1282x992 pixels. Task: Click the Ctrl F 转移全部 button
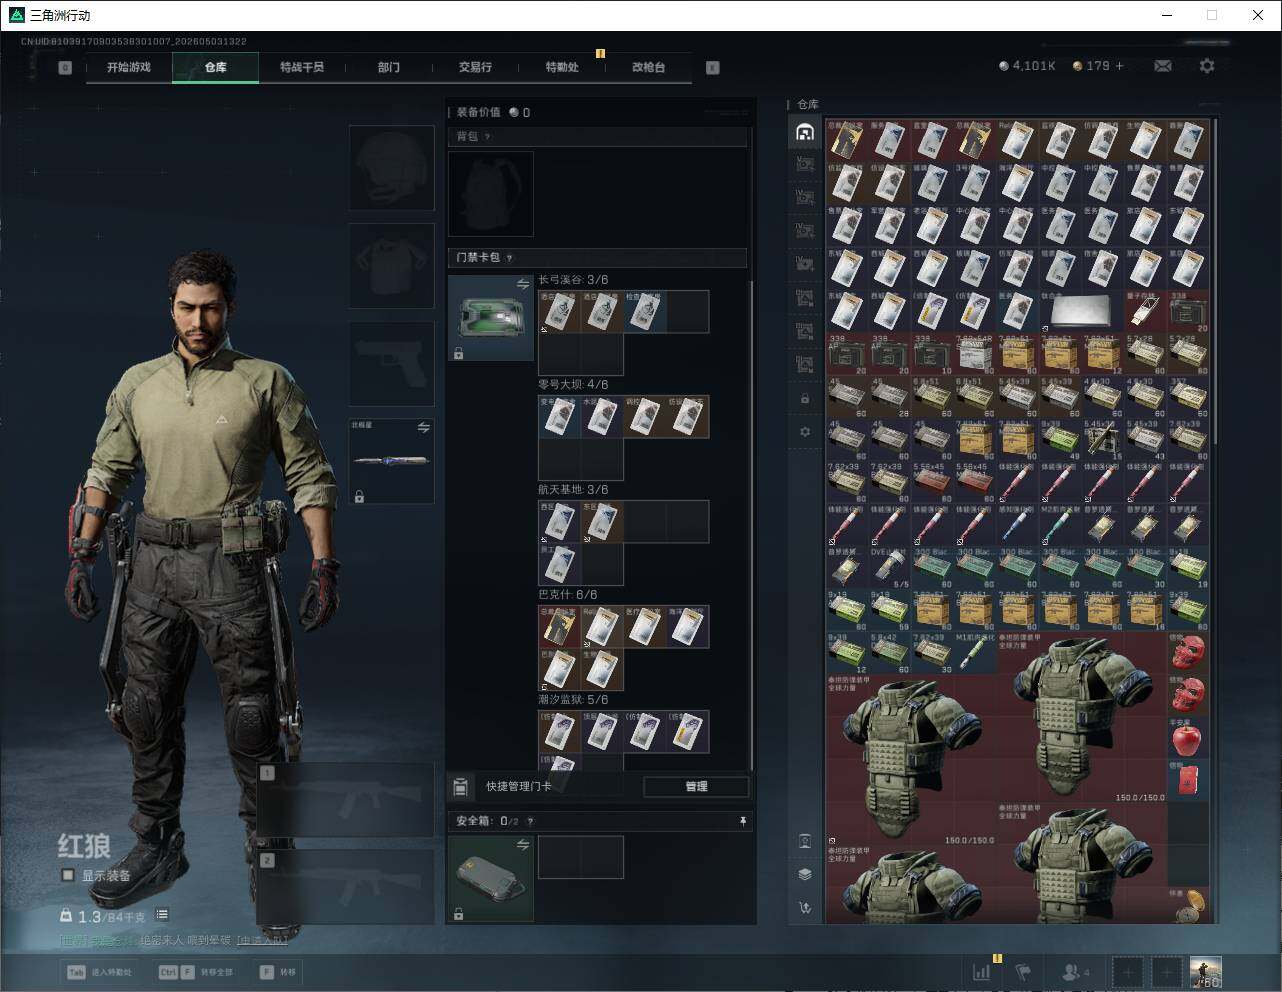point(195,972)
